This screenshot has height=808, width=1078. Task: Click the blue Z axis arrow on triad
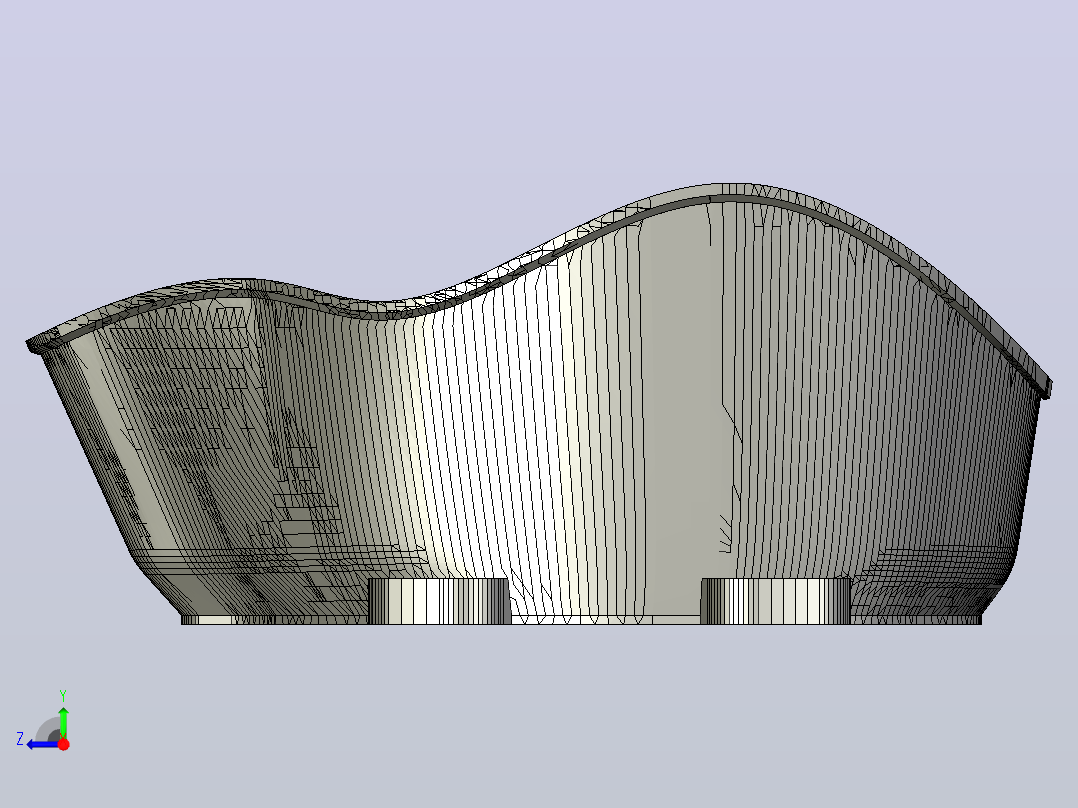coord(42,744)
